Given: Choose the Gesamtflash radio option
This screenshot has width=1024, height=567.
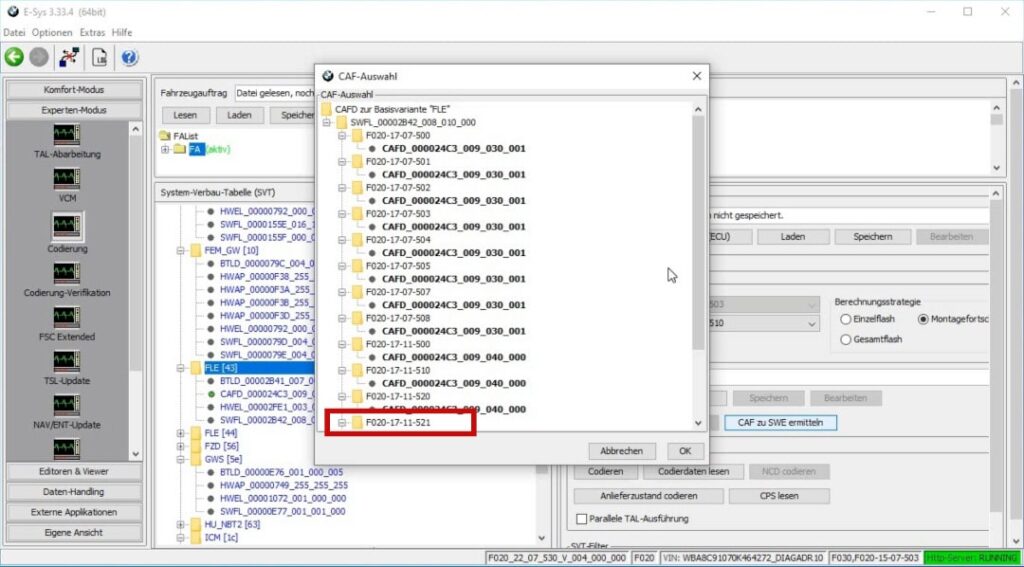Looking at the screenshot, I should coord(846,339).
